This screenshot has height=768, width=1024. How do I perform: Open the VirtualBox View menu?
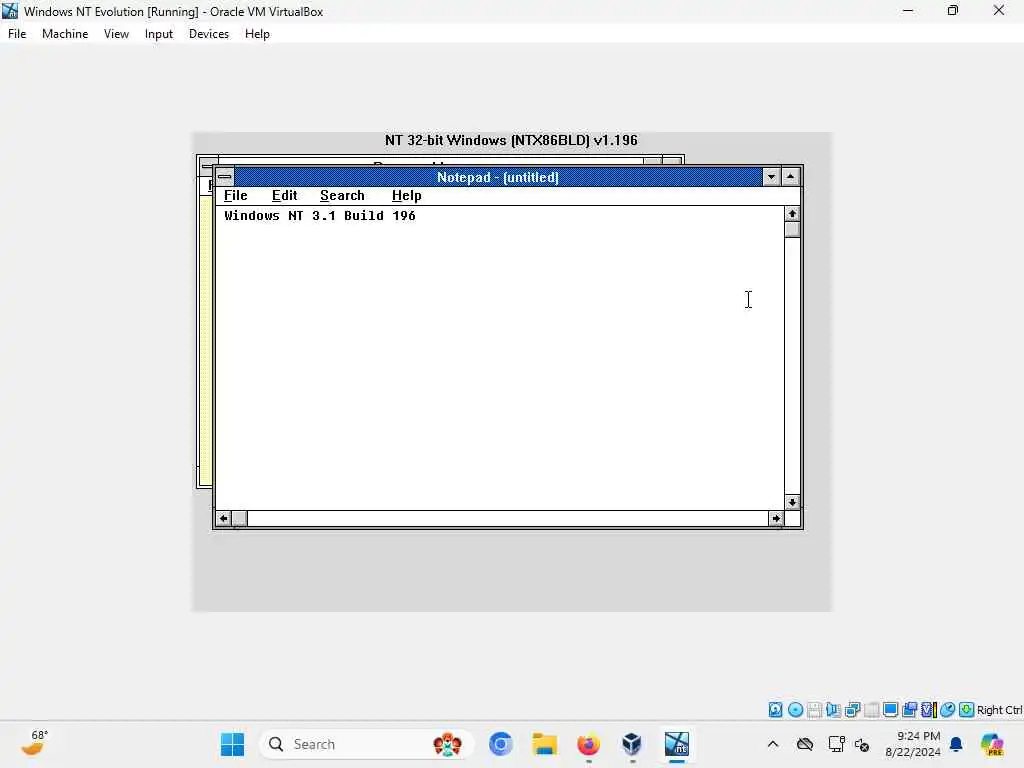(x=116, y=34)
